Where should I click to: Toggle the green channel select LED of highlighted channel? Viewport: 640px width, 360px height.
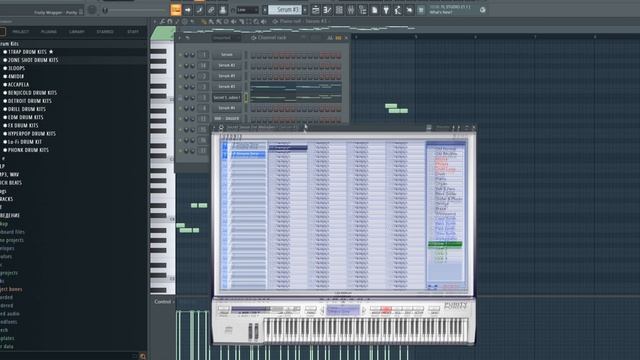pos(246,98)
